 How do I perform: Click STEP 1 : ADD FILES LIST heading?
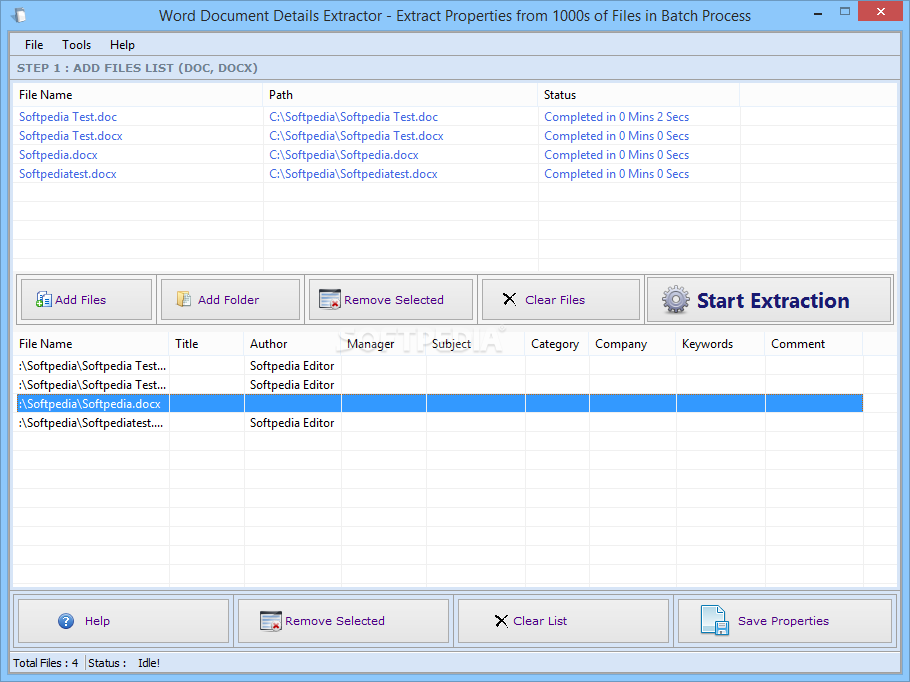[137, 68]
